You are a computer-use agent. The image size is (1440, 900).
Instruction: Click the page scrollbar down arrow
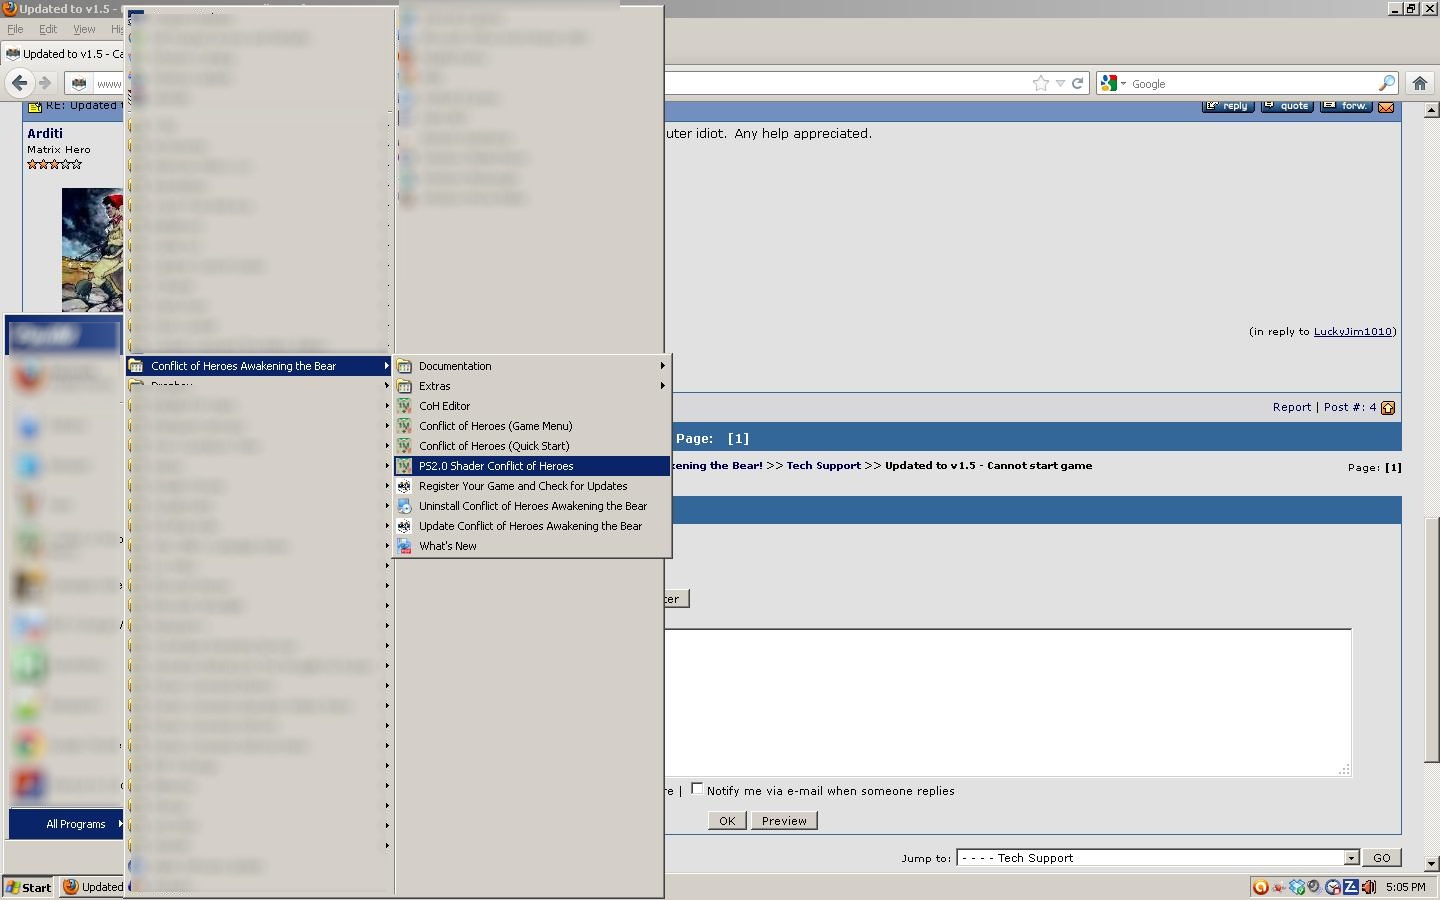pos(1431,863)
